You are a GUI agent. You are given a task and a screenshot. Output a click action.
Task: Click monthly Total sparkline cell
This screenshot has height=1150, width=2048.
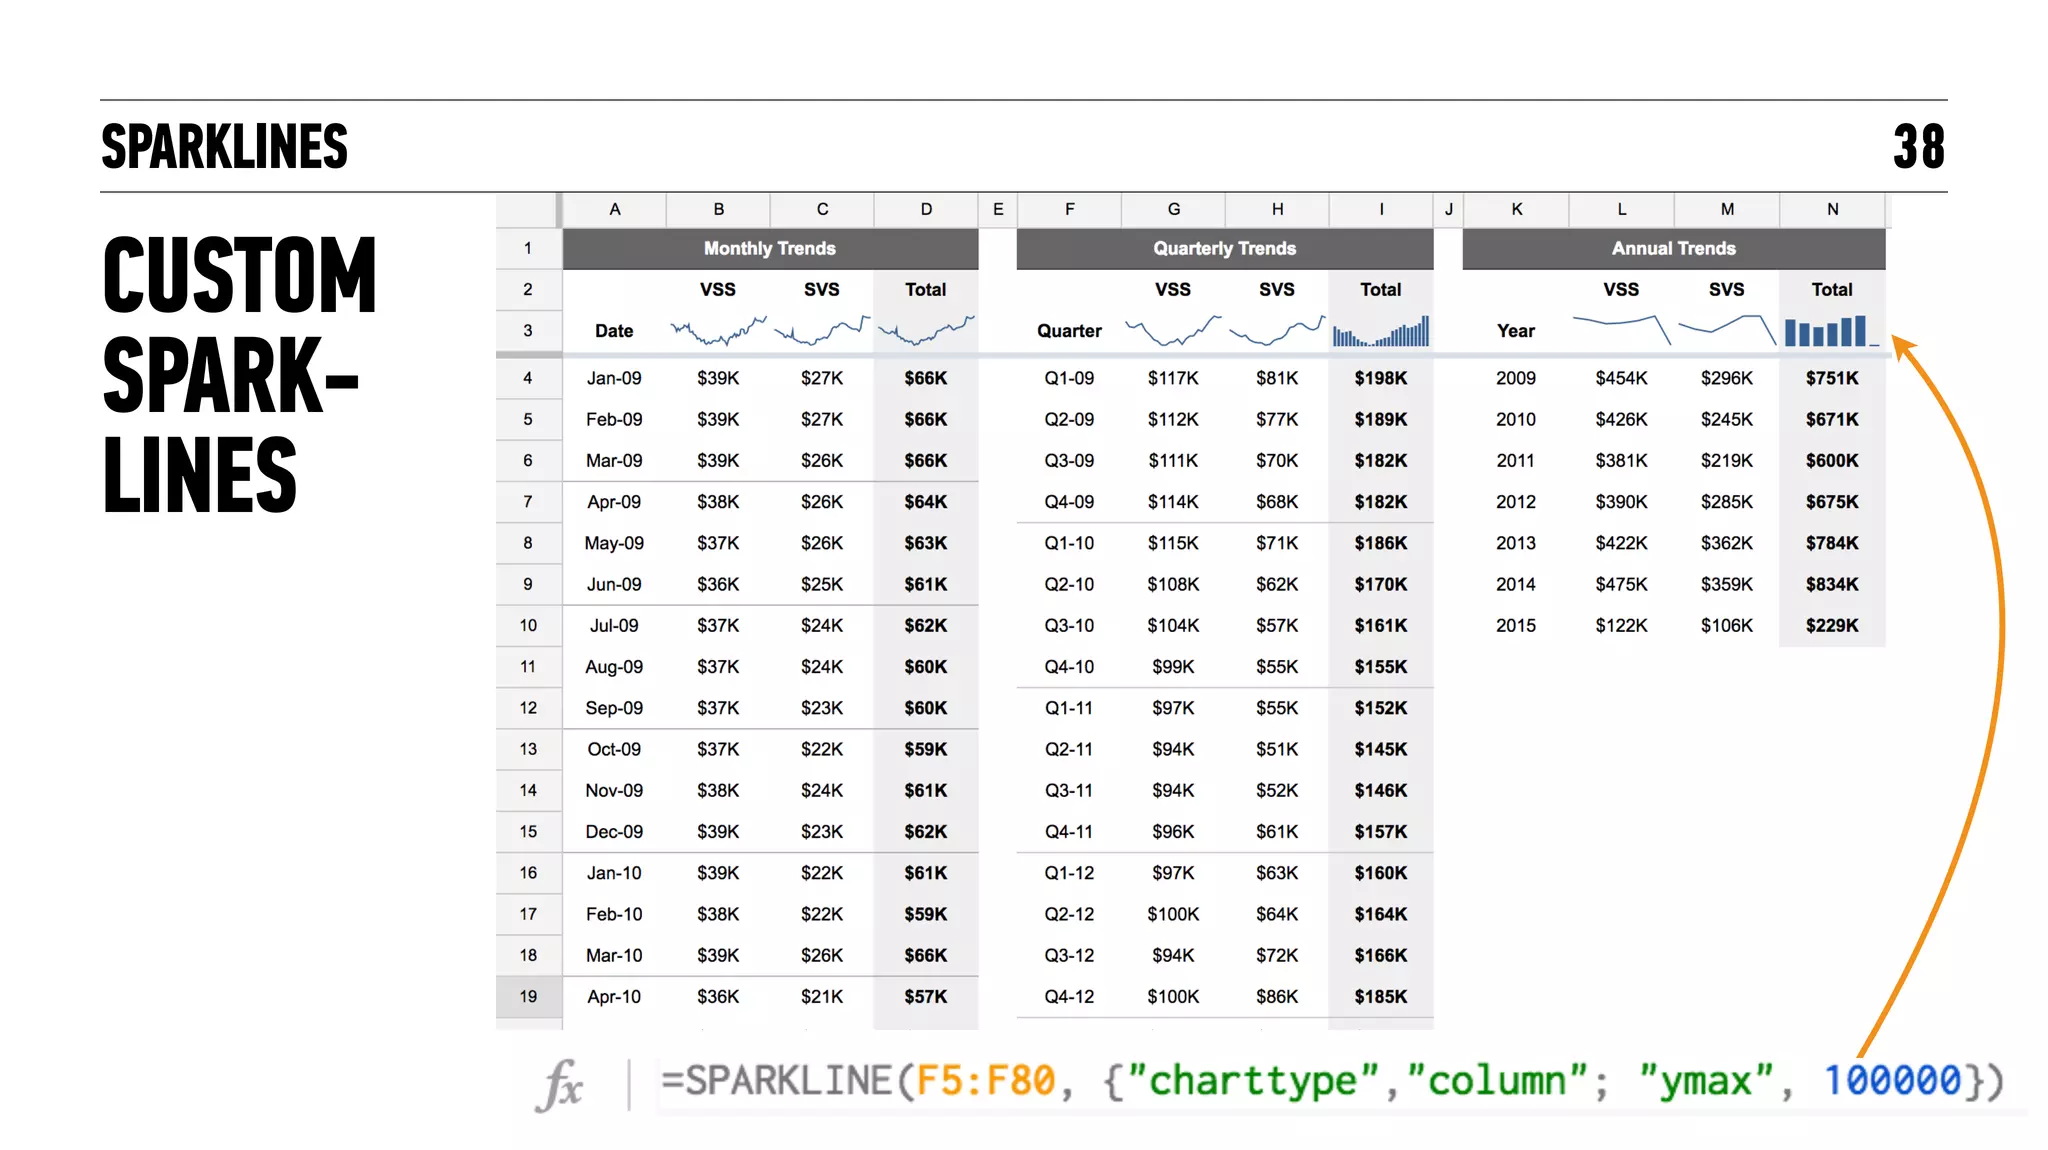(x=926, y=330)
